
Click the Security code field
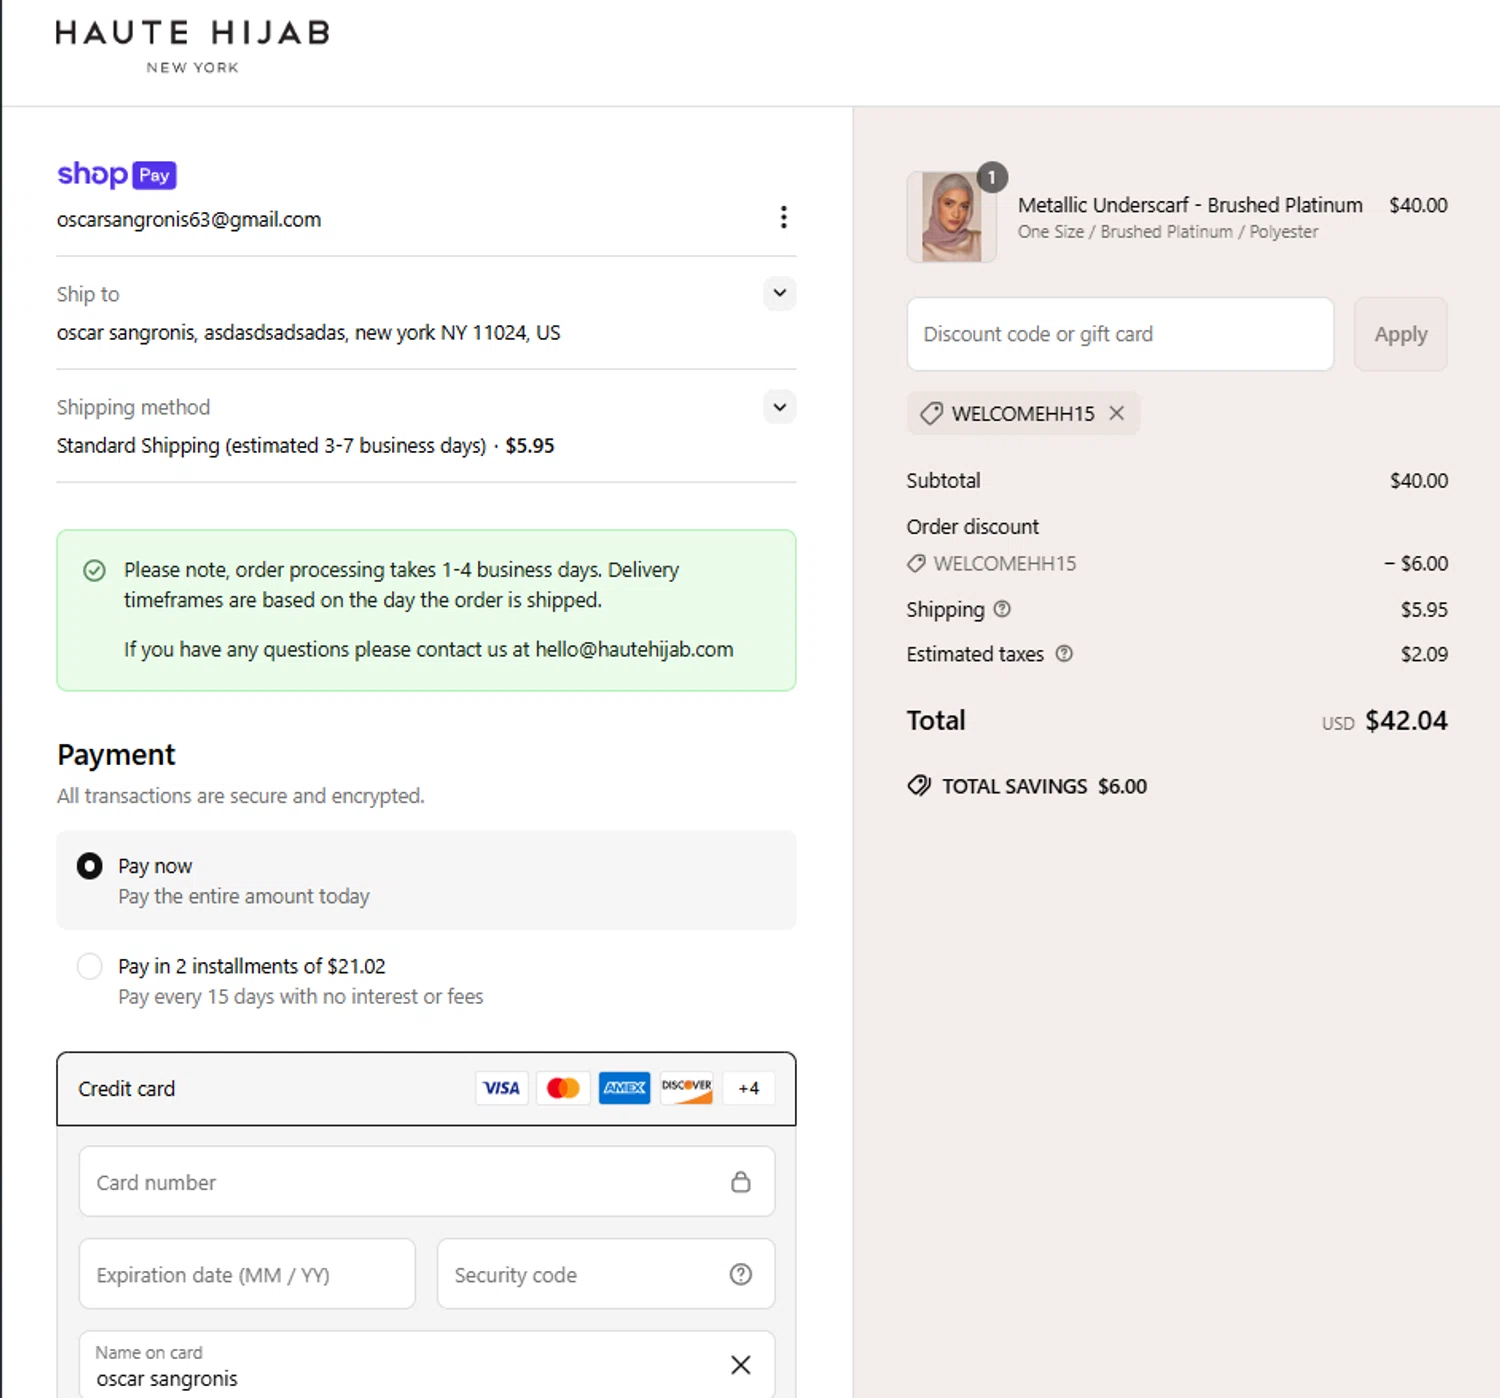pyautogui.click(x=606, y=1274)
